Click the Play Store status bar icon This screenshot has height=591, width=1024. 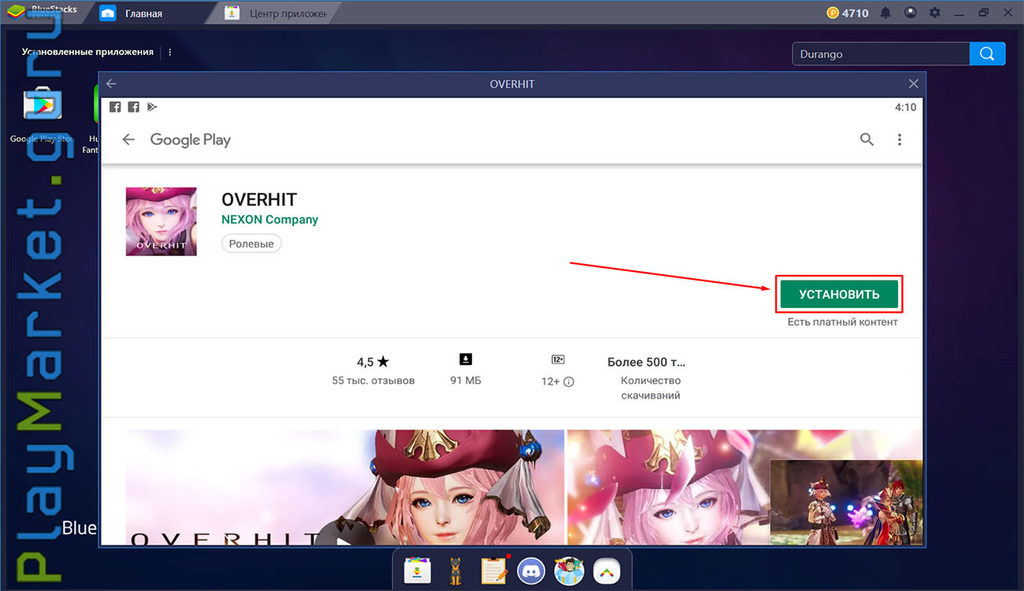pos(152,107)
